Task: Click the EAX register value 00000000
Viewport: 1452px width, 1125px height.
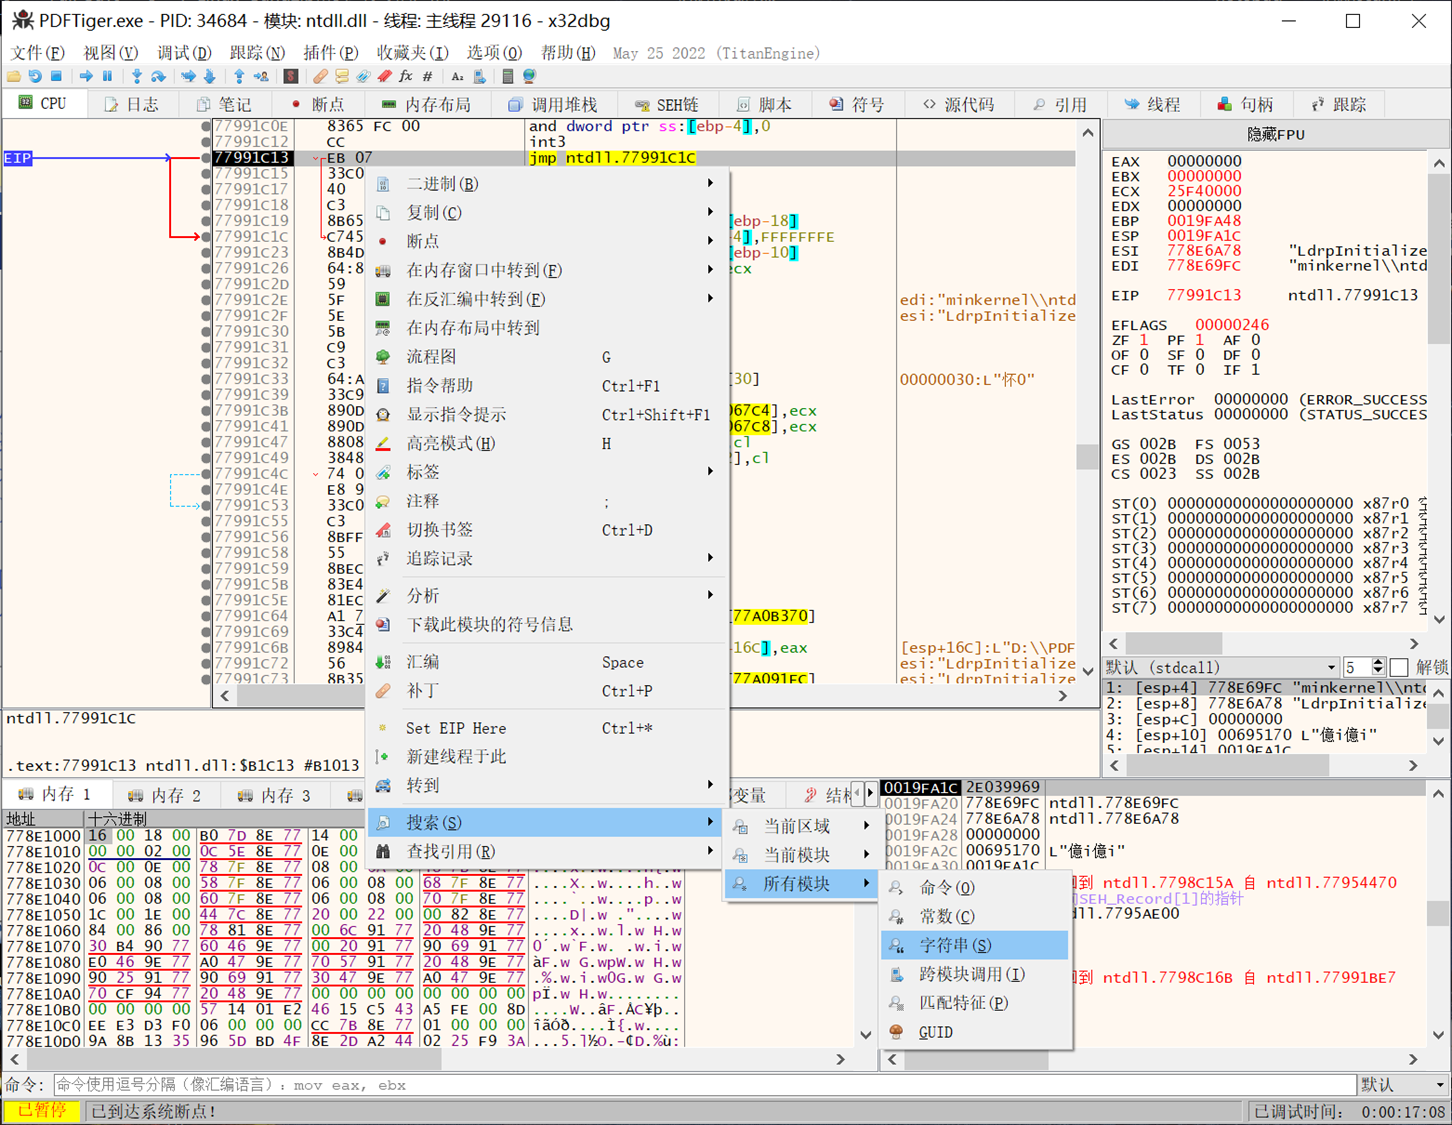Action: [x=1204, y=161]
